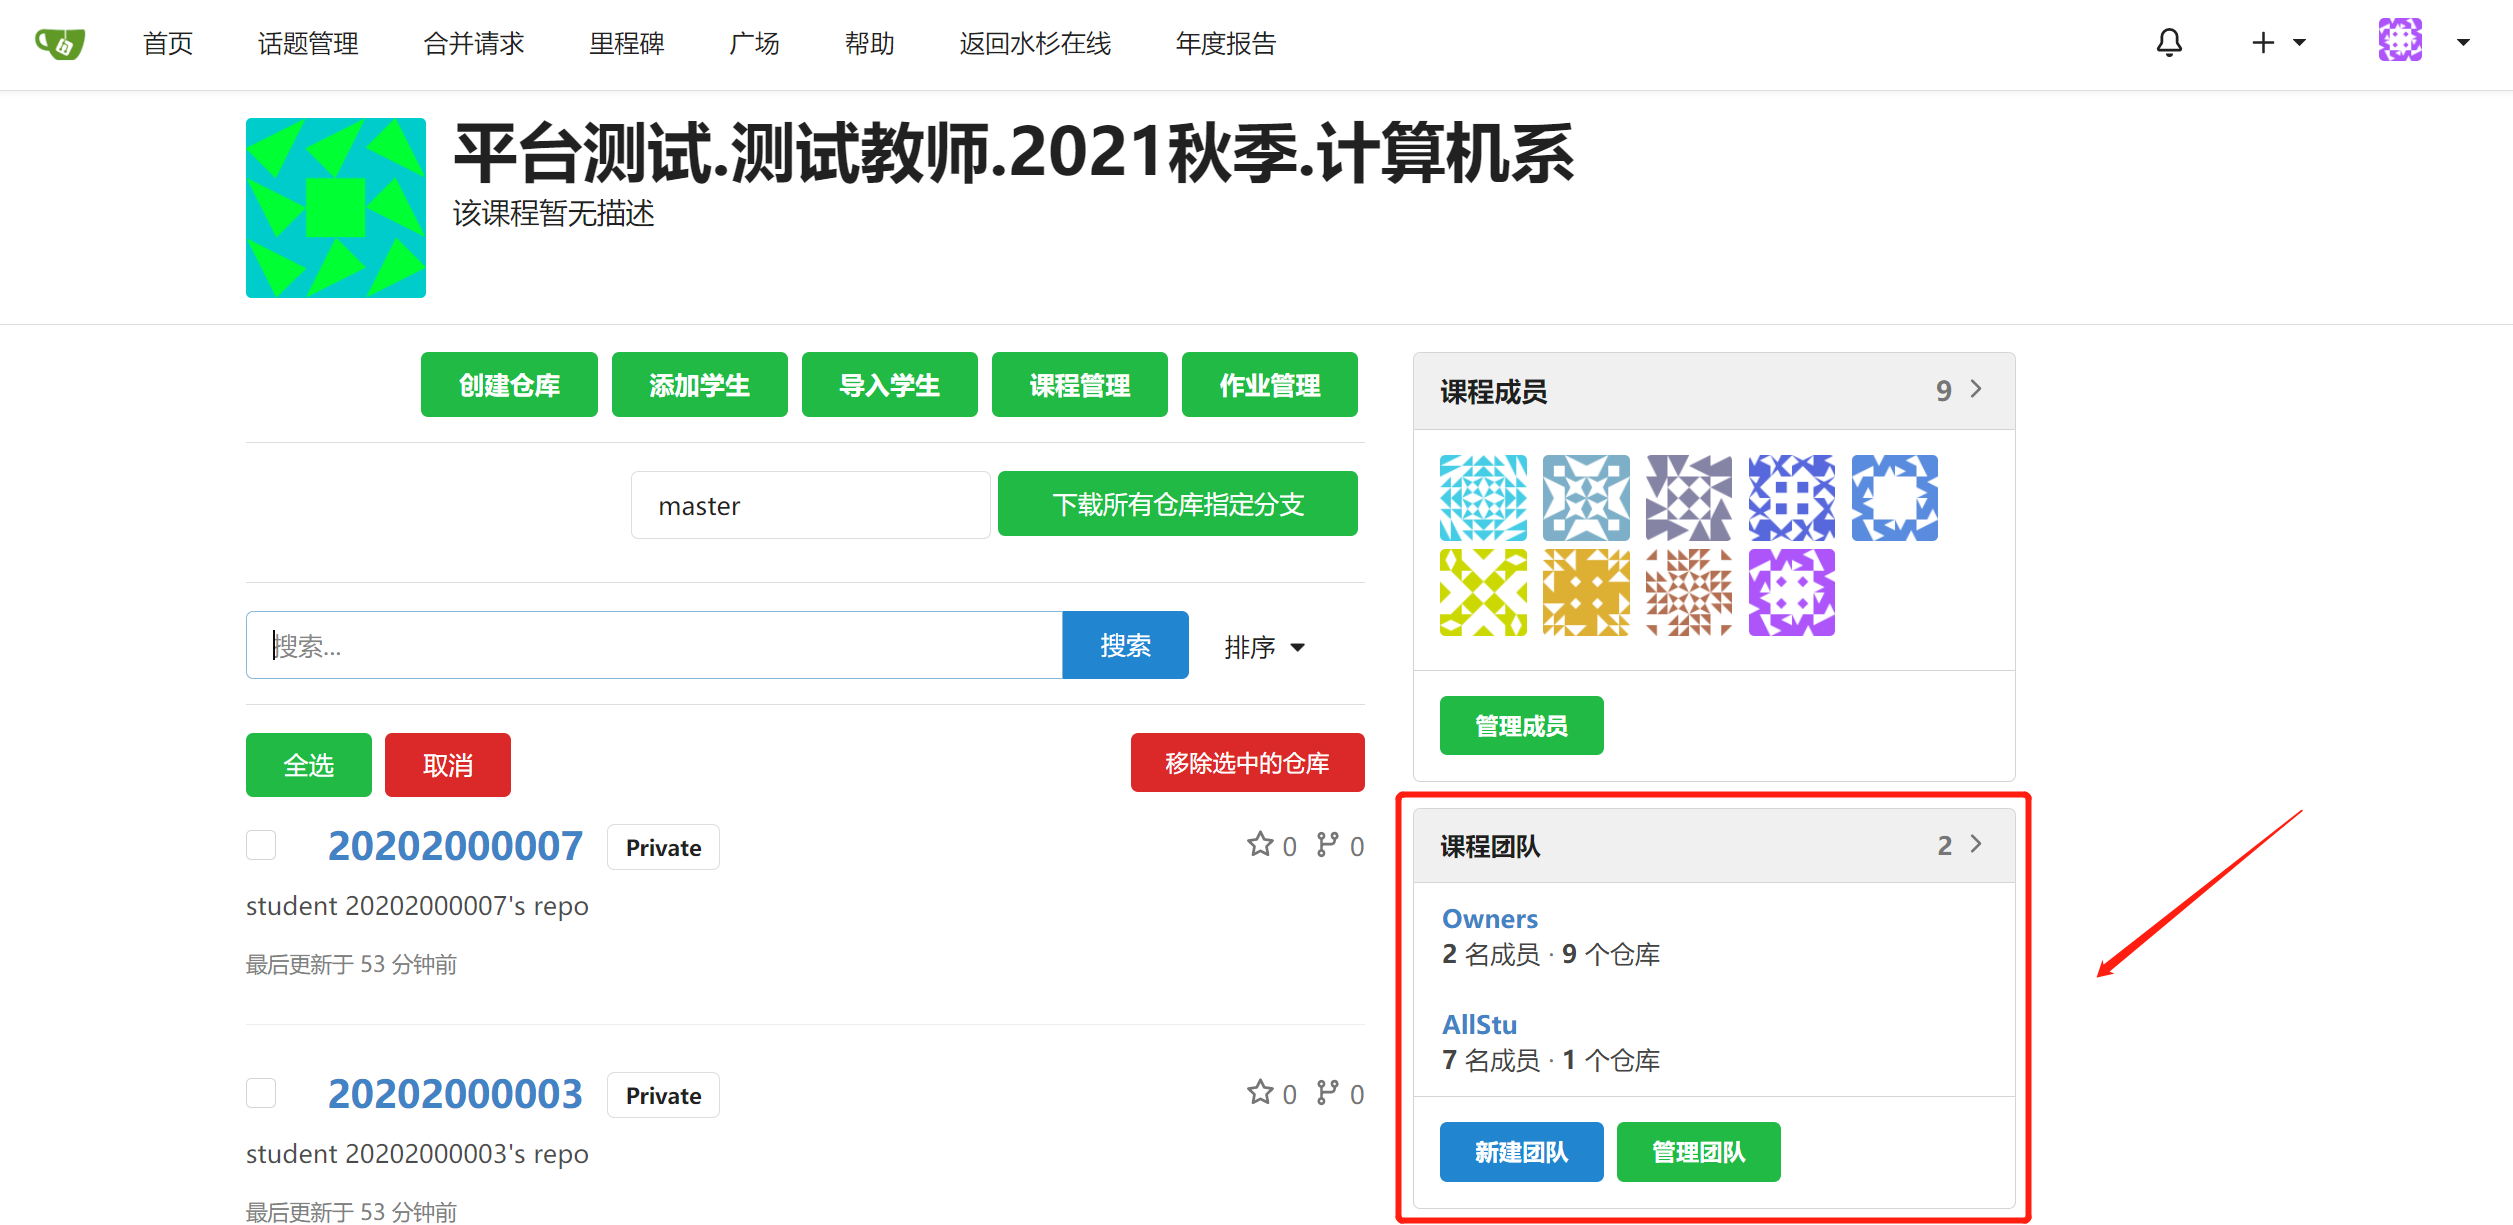Image resolution: width=2513 pixels, height=1225 pixels.
Task: Click text student 20202000003's repo
Action: click(x=417, y=1154)
